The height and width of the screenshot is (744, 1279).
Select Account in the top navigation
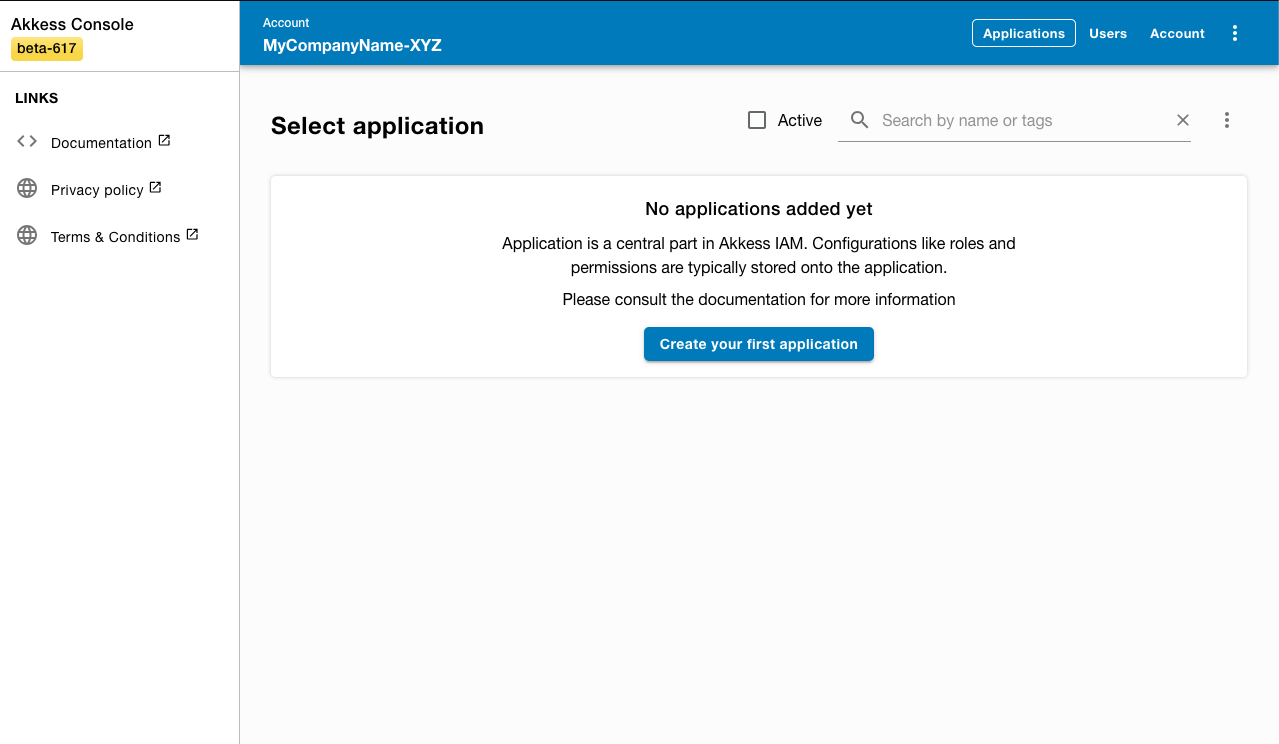coord(1176,33)
